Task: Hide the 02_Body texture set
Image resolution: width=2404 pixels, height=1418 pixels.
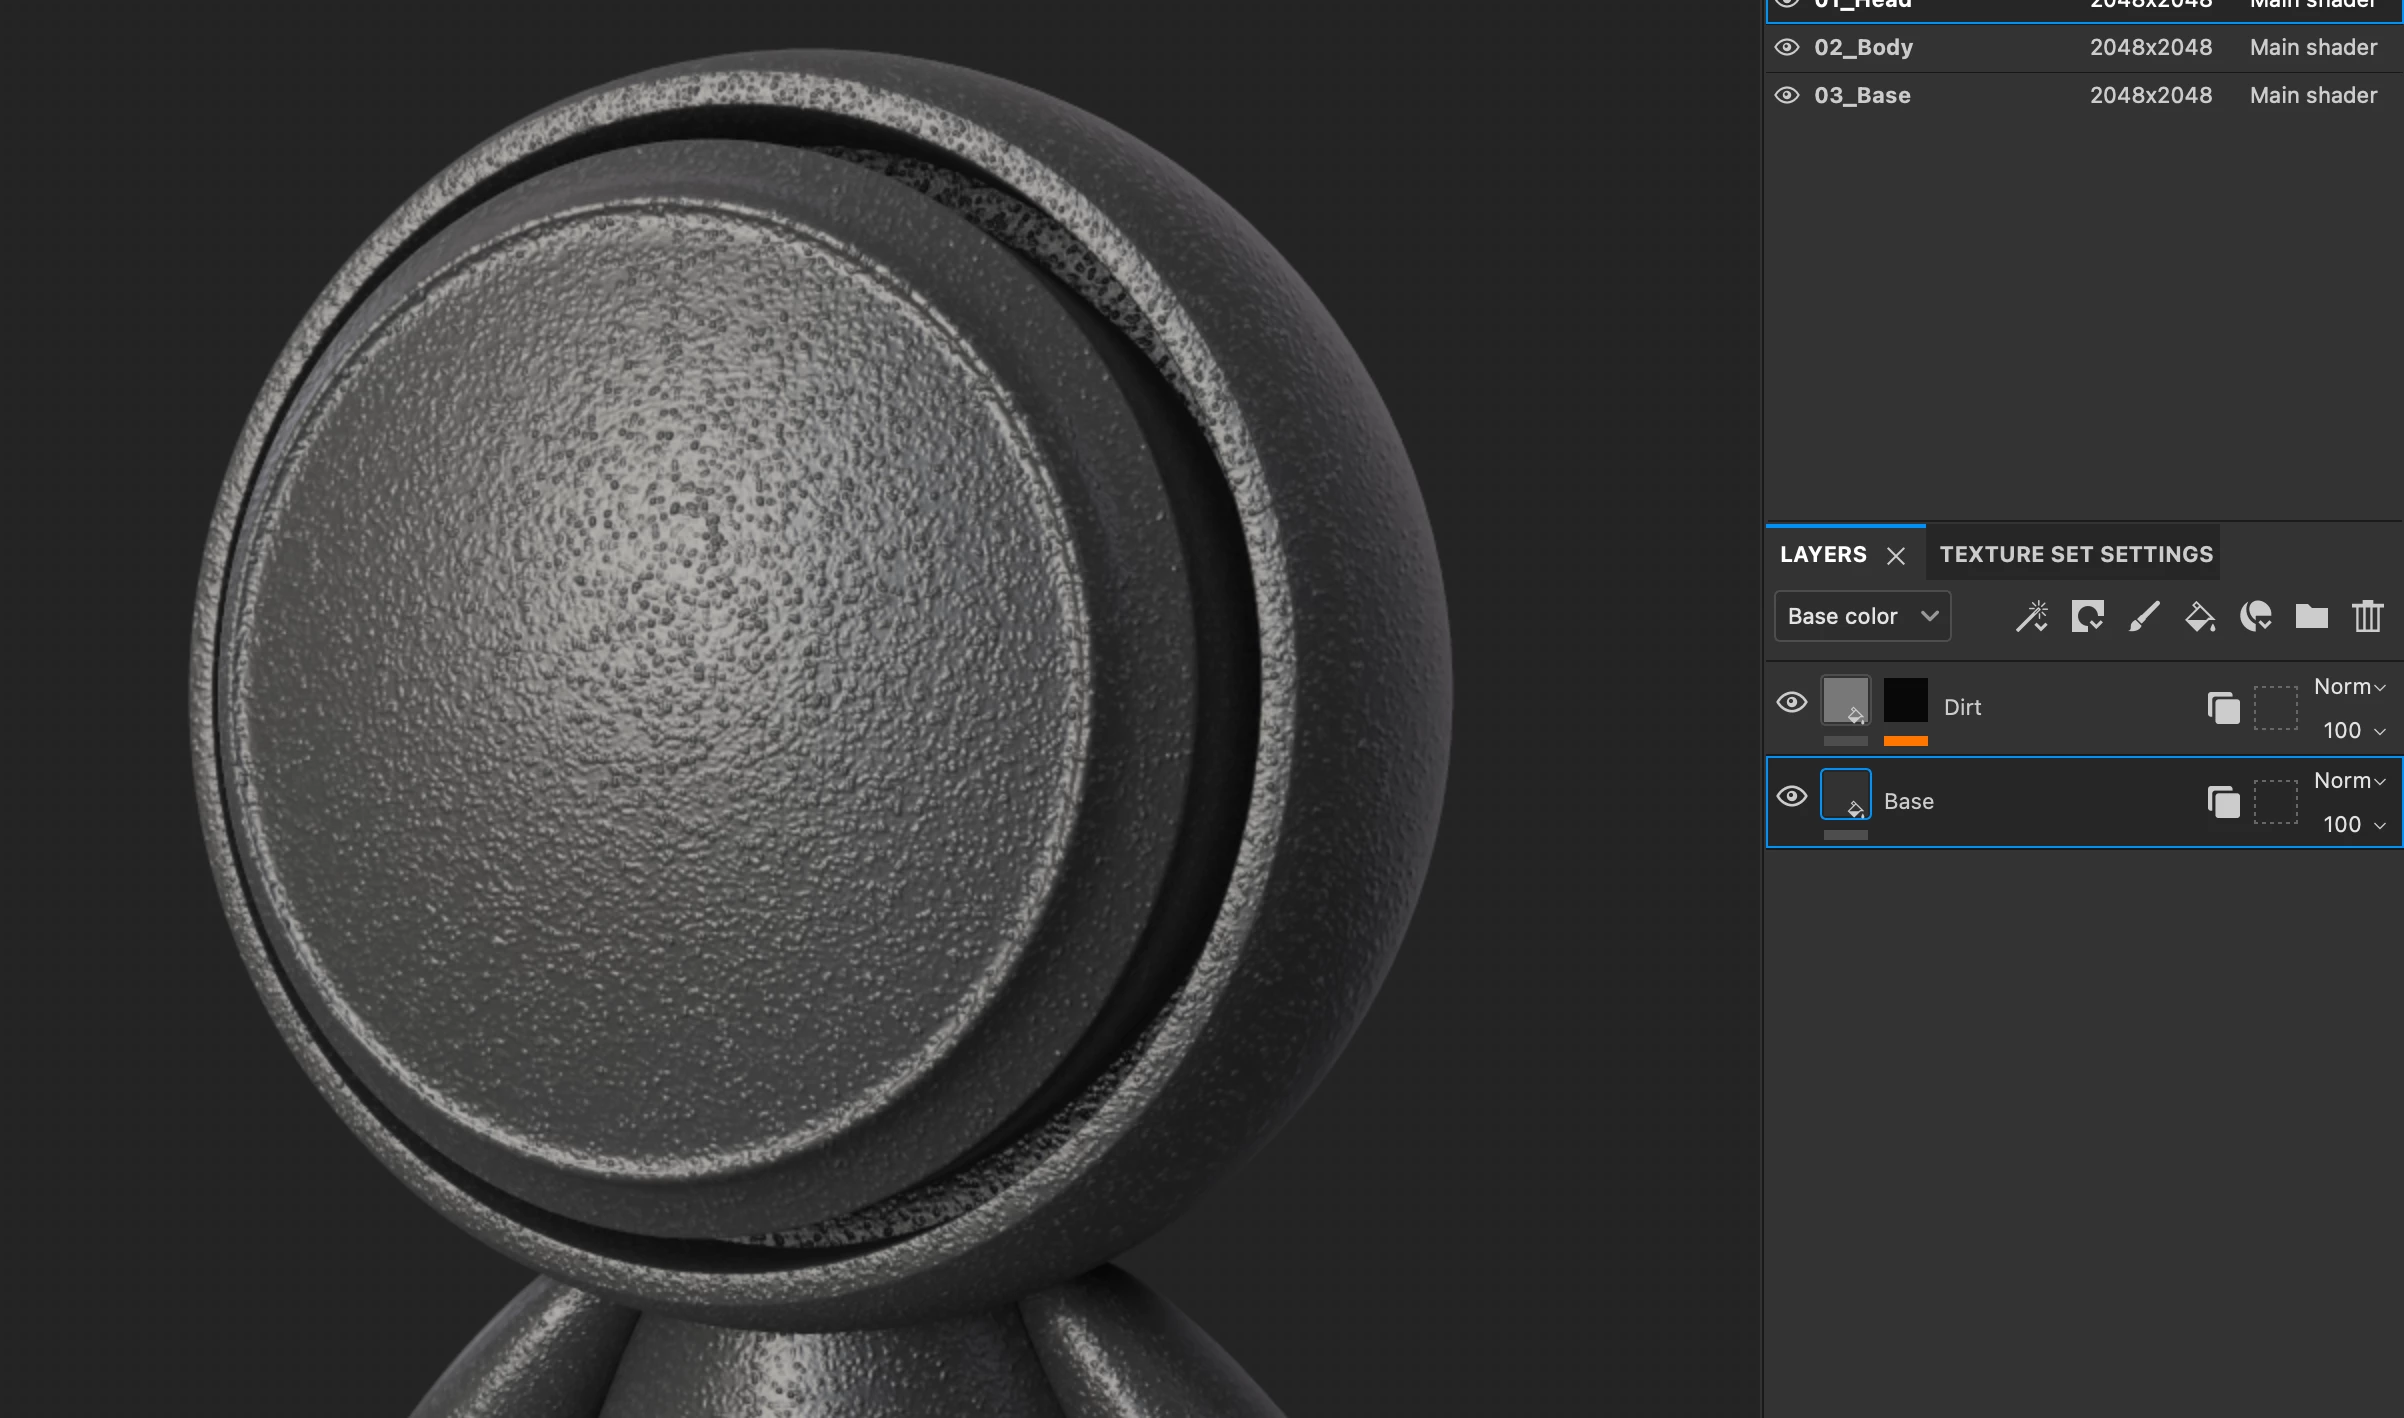Action: point(1787,47)
